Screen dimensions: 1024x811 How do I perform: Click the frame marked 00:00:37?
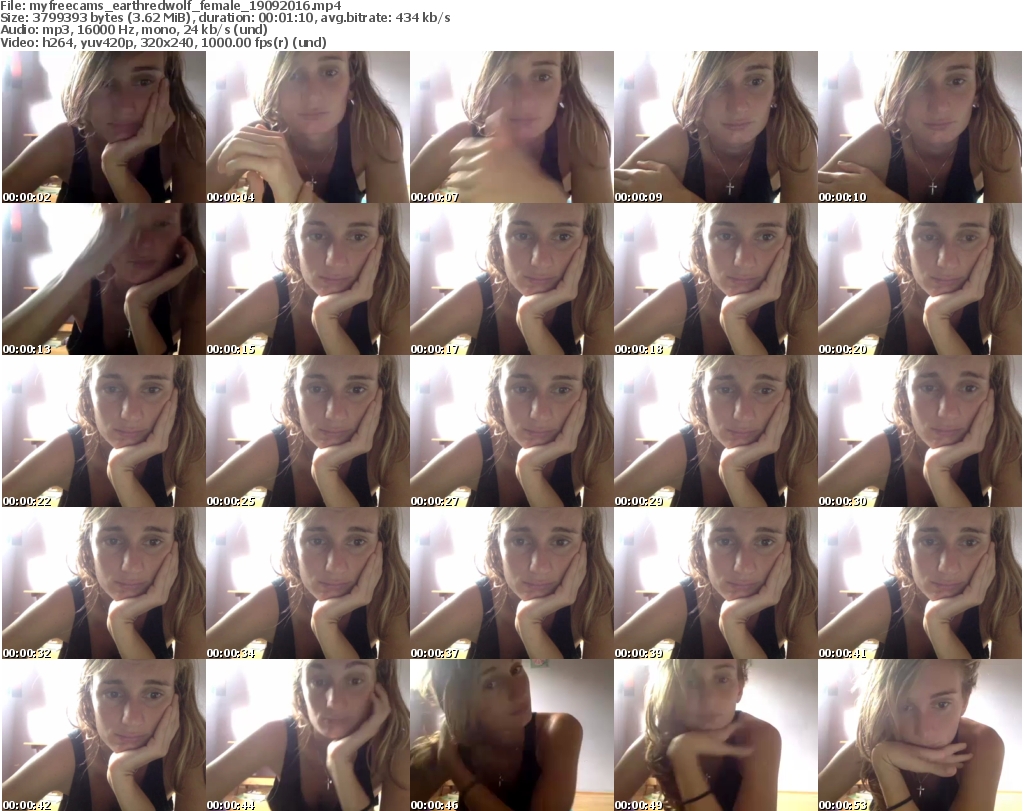pos(511,583)
